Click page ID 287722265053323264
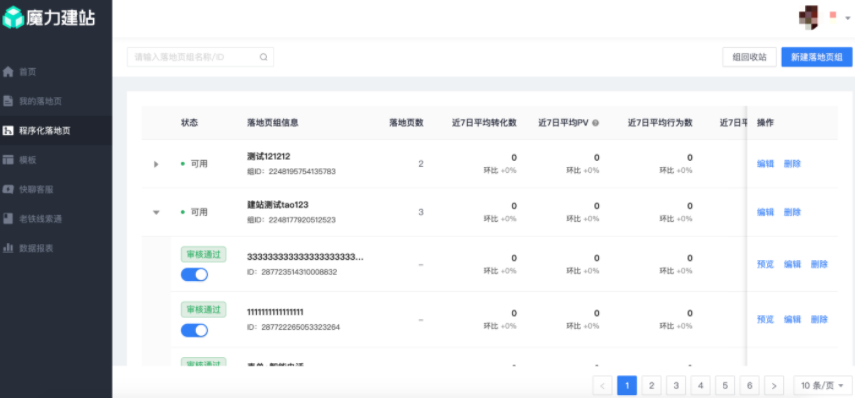The height and width of the screenshot is (398, 855). [299, 327]
